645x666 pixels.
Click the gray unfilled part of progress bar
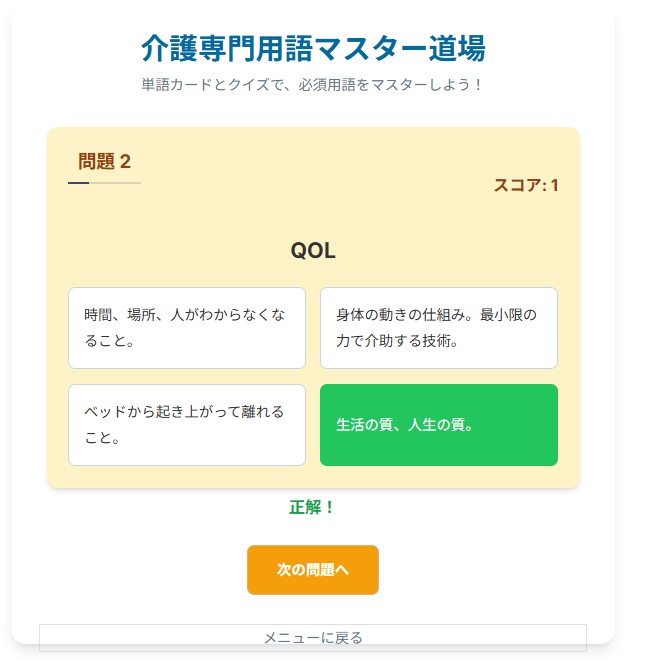116,183
